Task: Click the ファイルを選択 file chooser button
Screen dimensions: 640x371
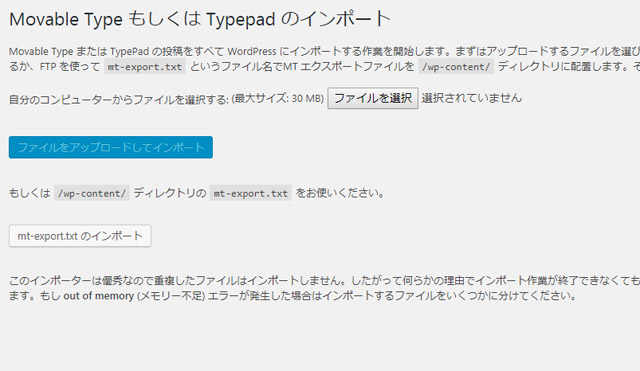Action: [x=373, y=98]
